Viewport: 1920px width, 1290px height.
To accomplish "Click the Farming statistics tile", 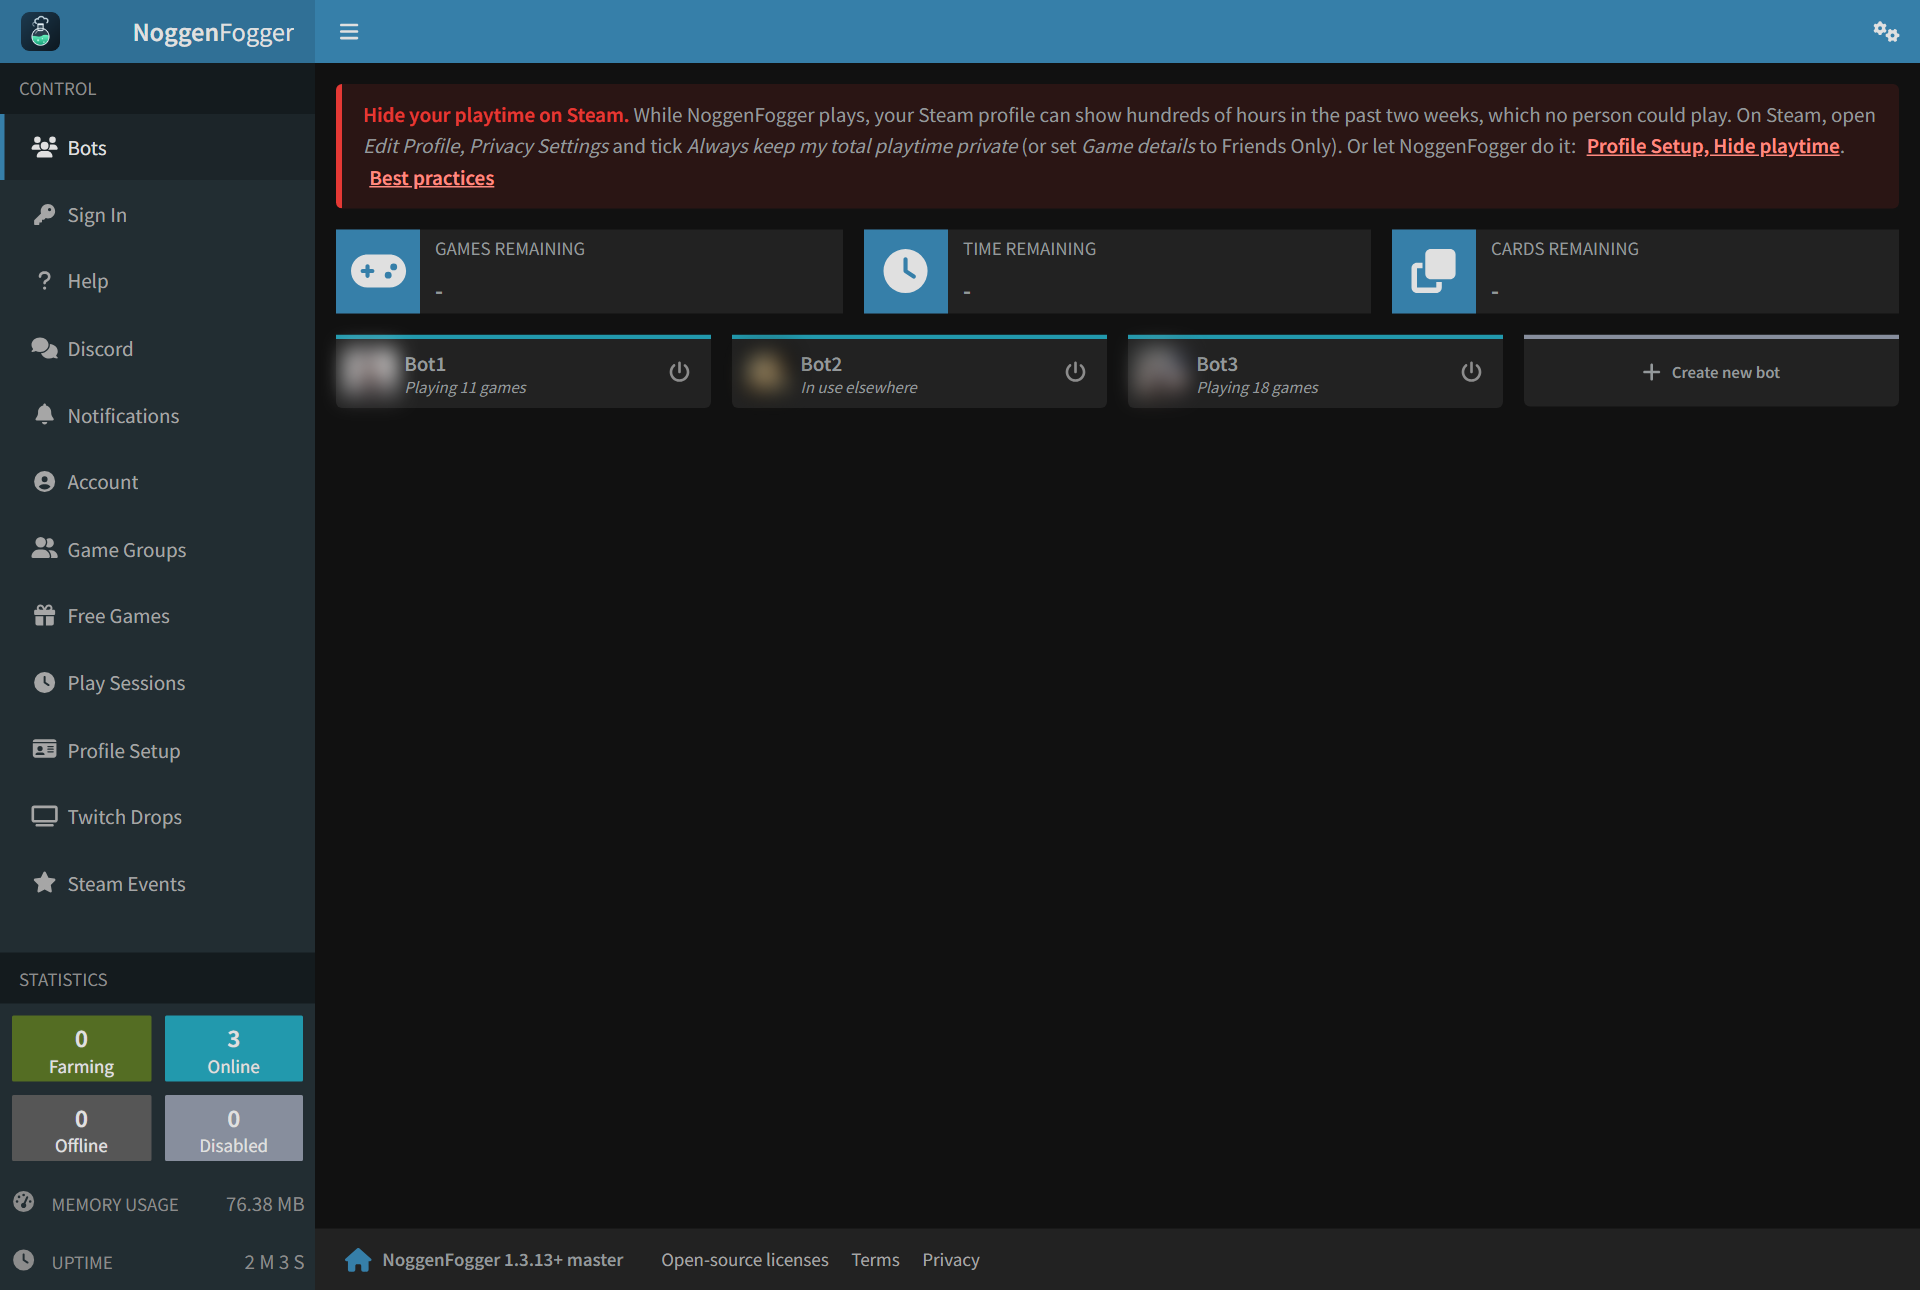I will (82, 1049).
